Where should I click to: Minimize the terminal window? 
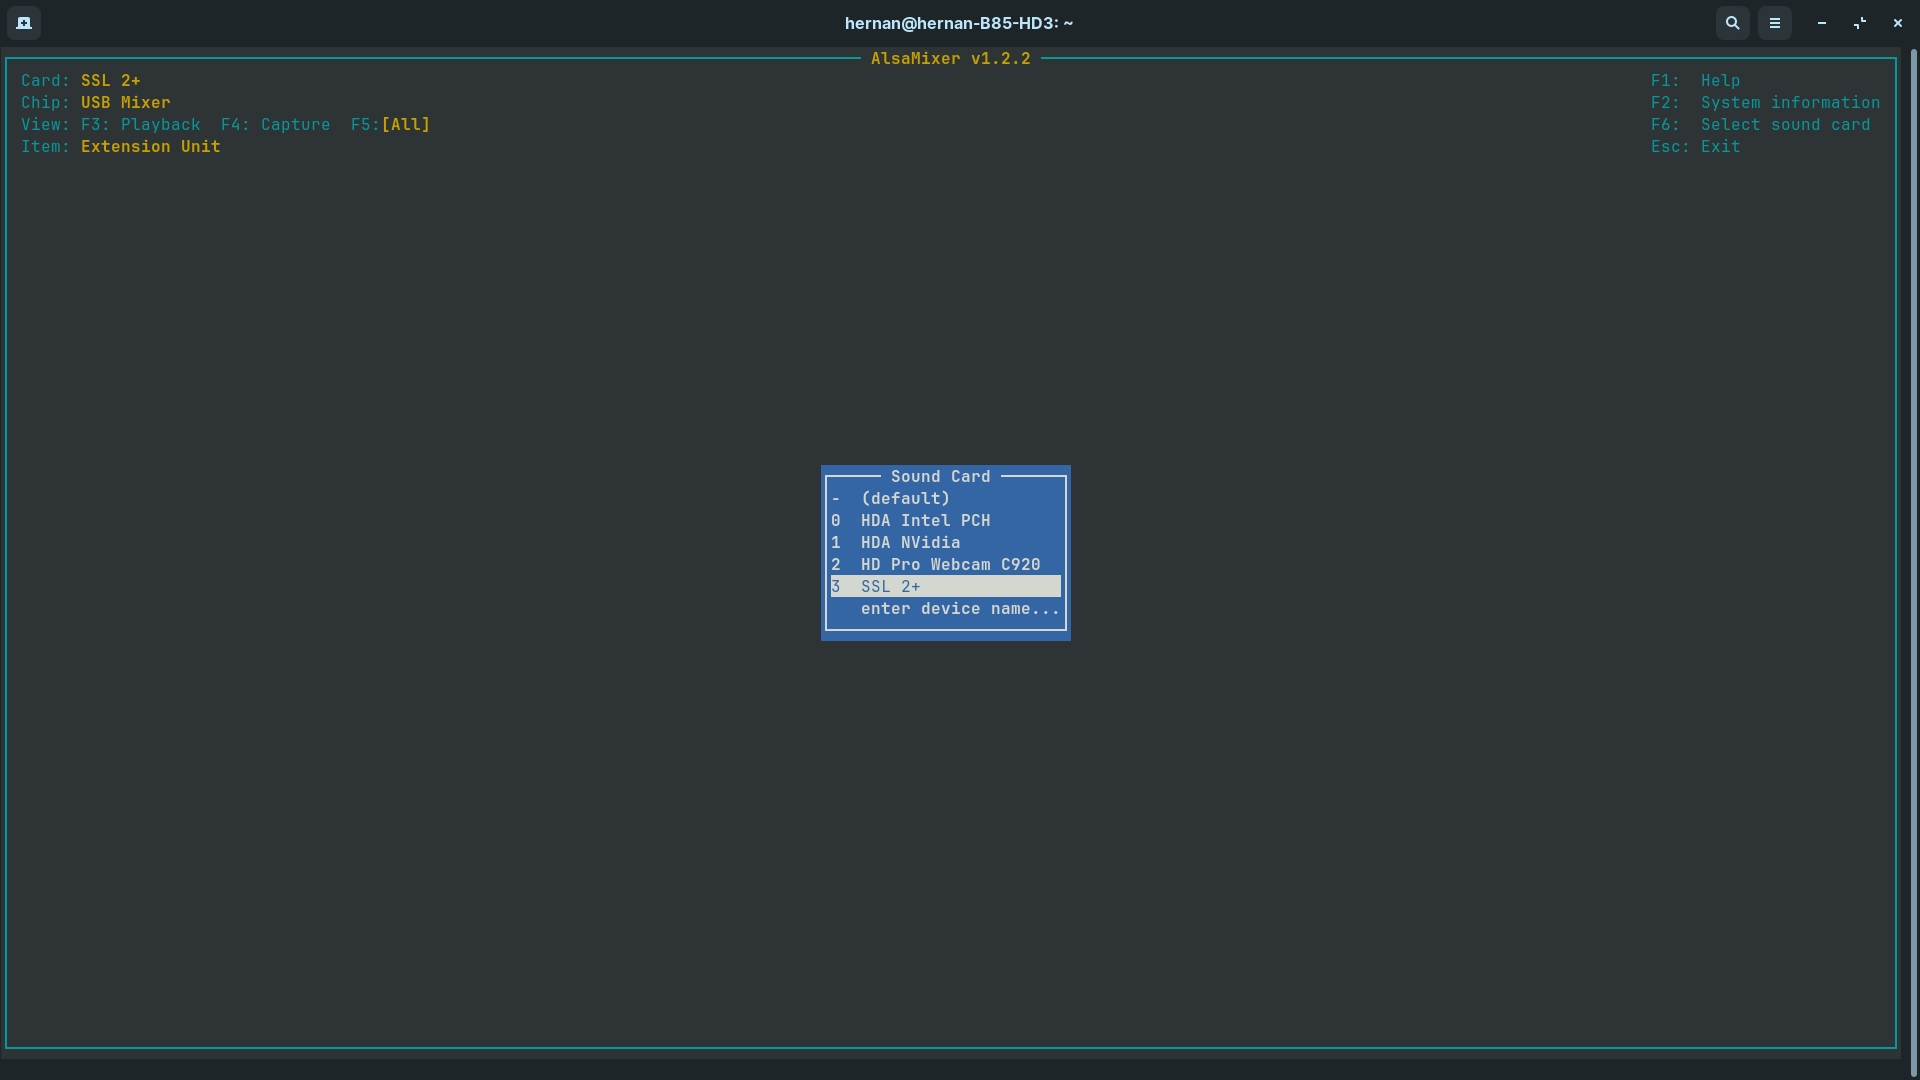click(1822, 23)
